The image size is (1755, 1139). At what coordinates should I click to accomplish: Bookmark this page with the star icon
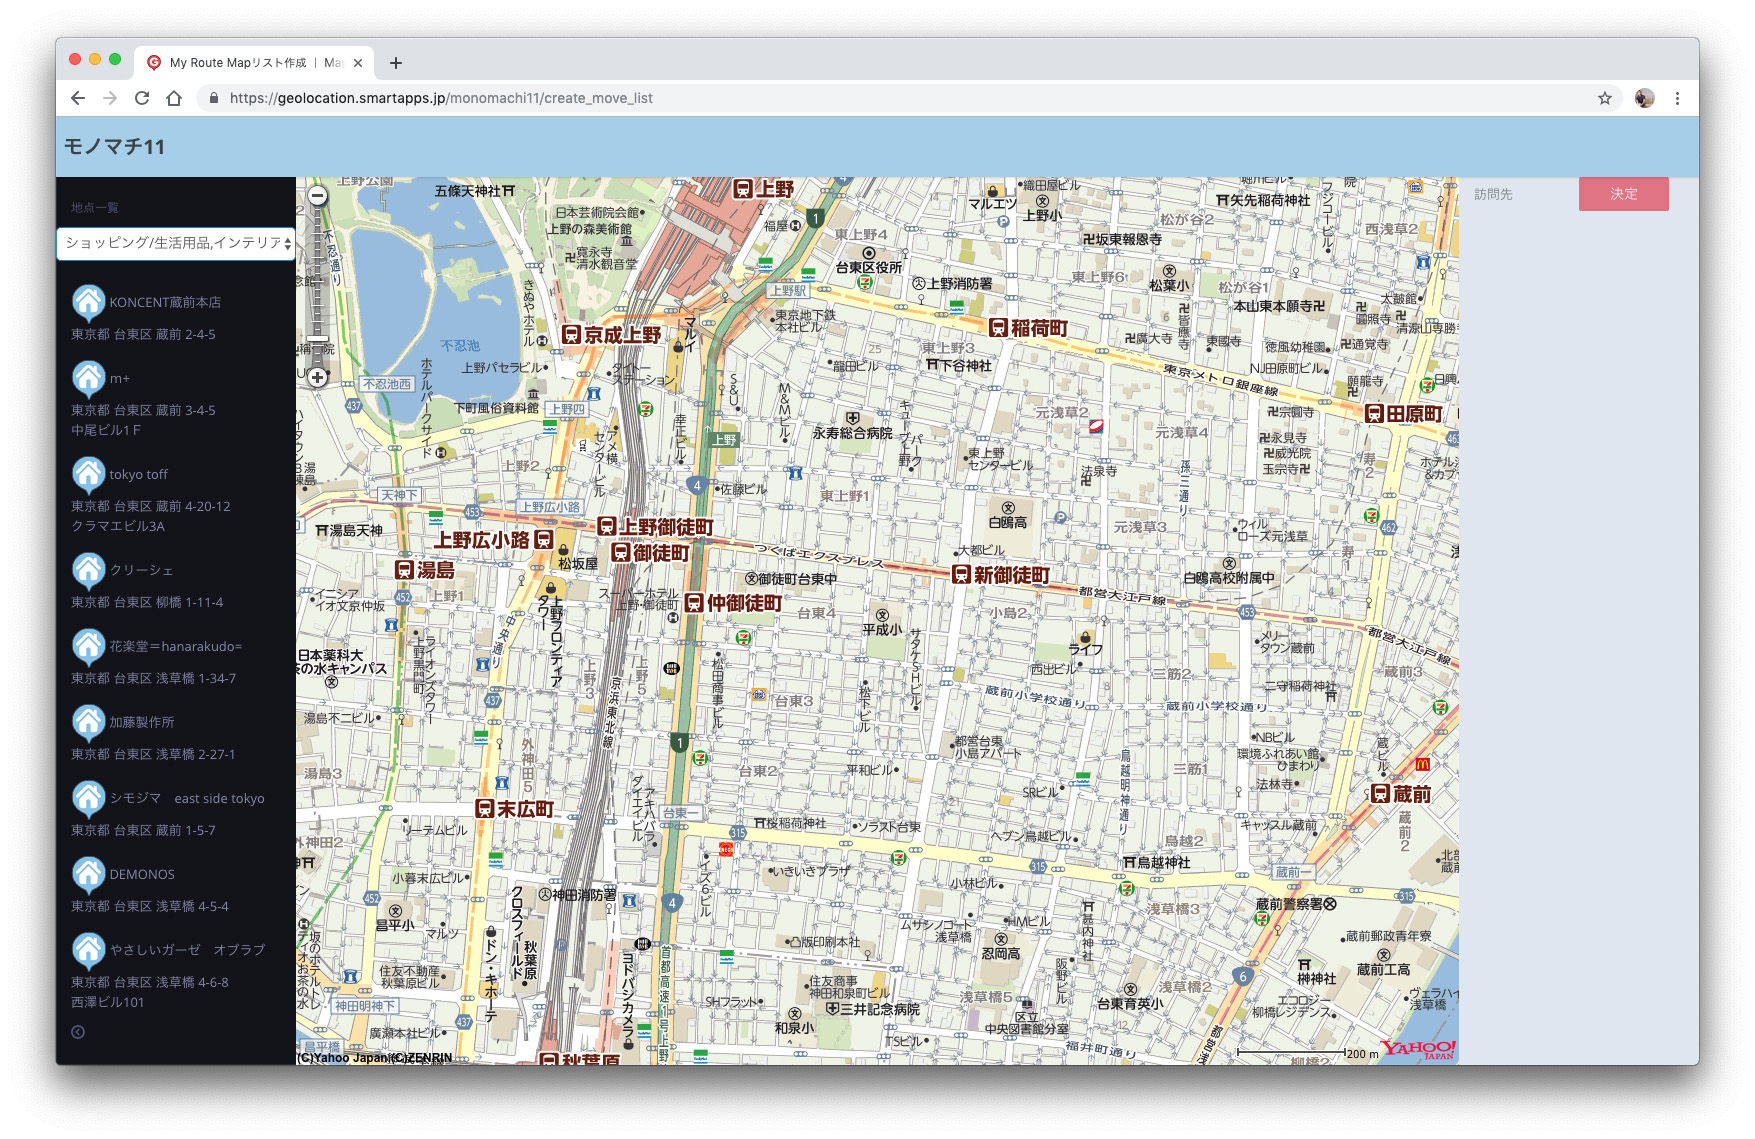click(1604, 98)
